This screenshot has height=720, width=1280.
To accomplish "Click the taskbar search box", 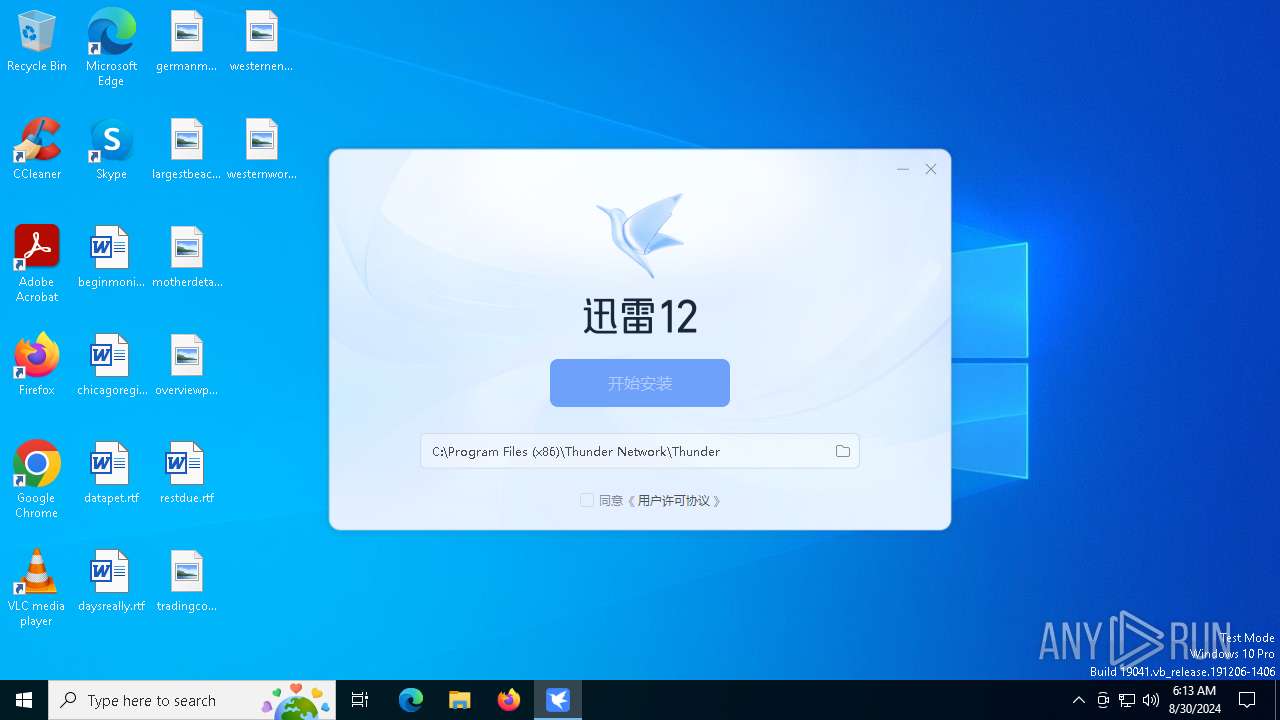I will [192, 700].
